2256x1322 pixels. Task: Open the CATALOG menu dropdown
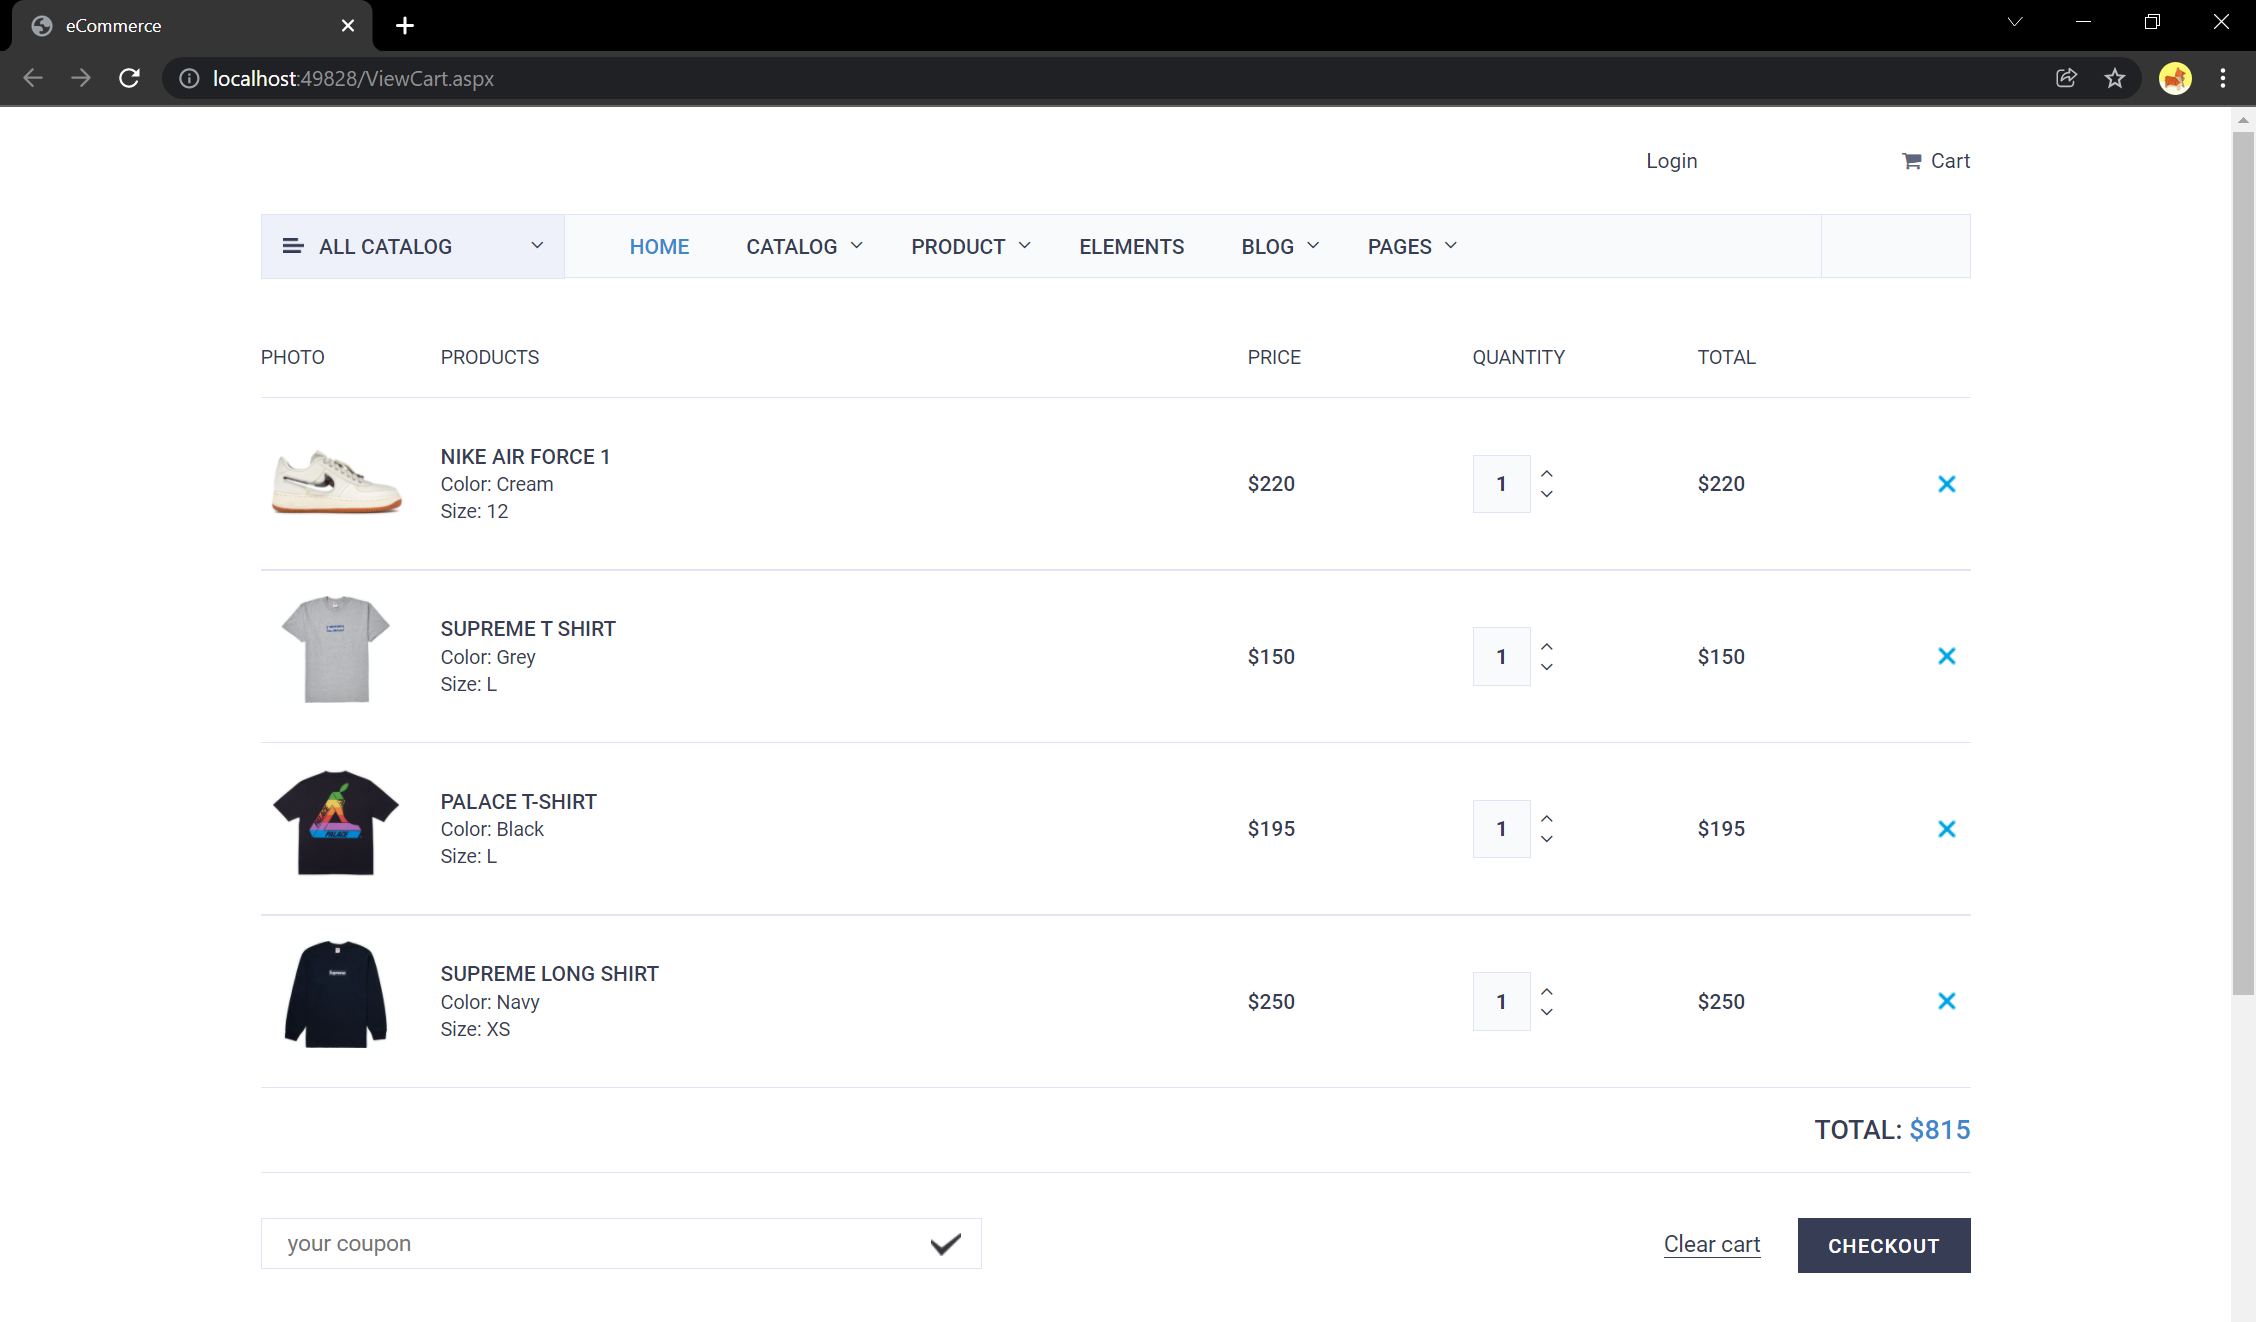(804, 246)
